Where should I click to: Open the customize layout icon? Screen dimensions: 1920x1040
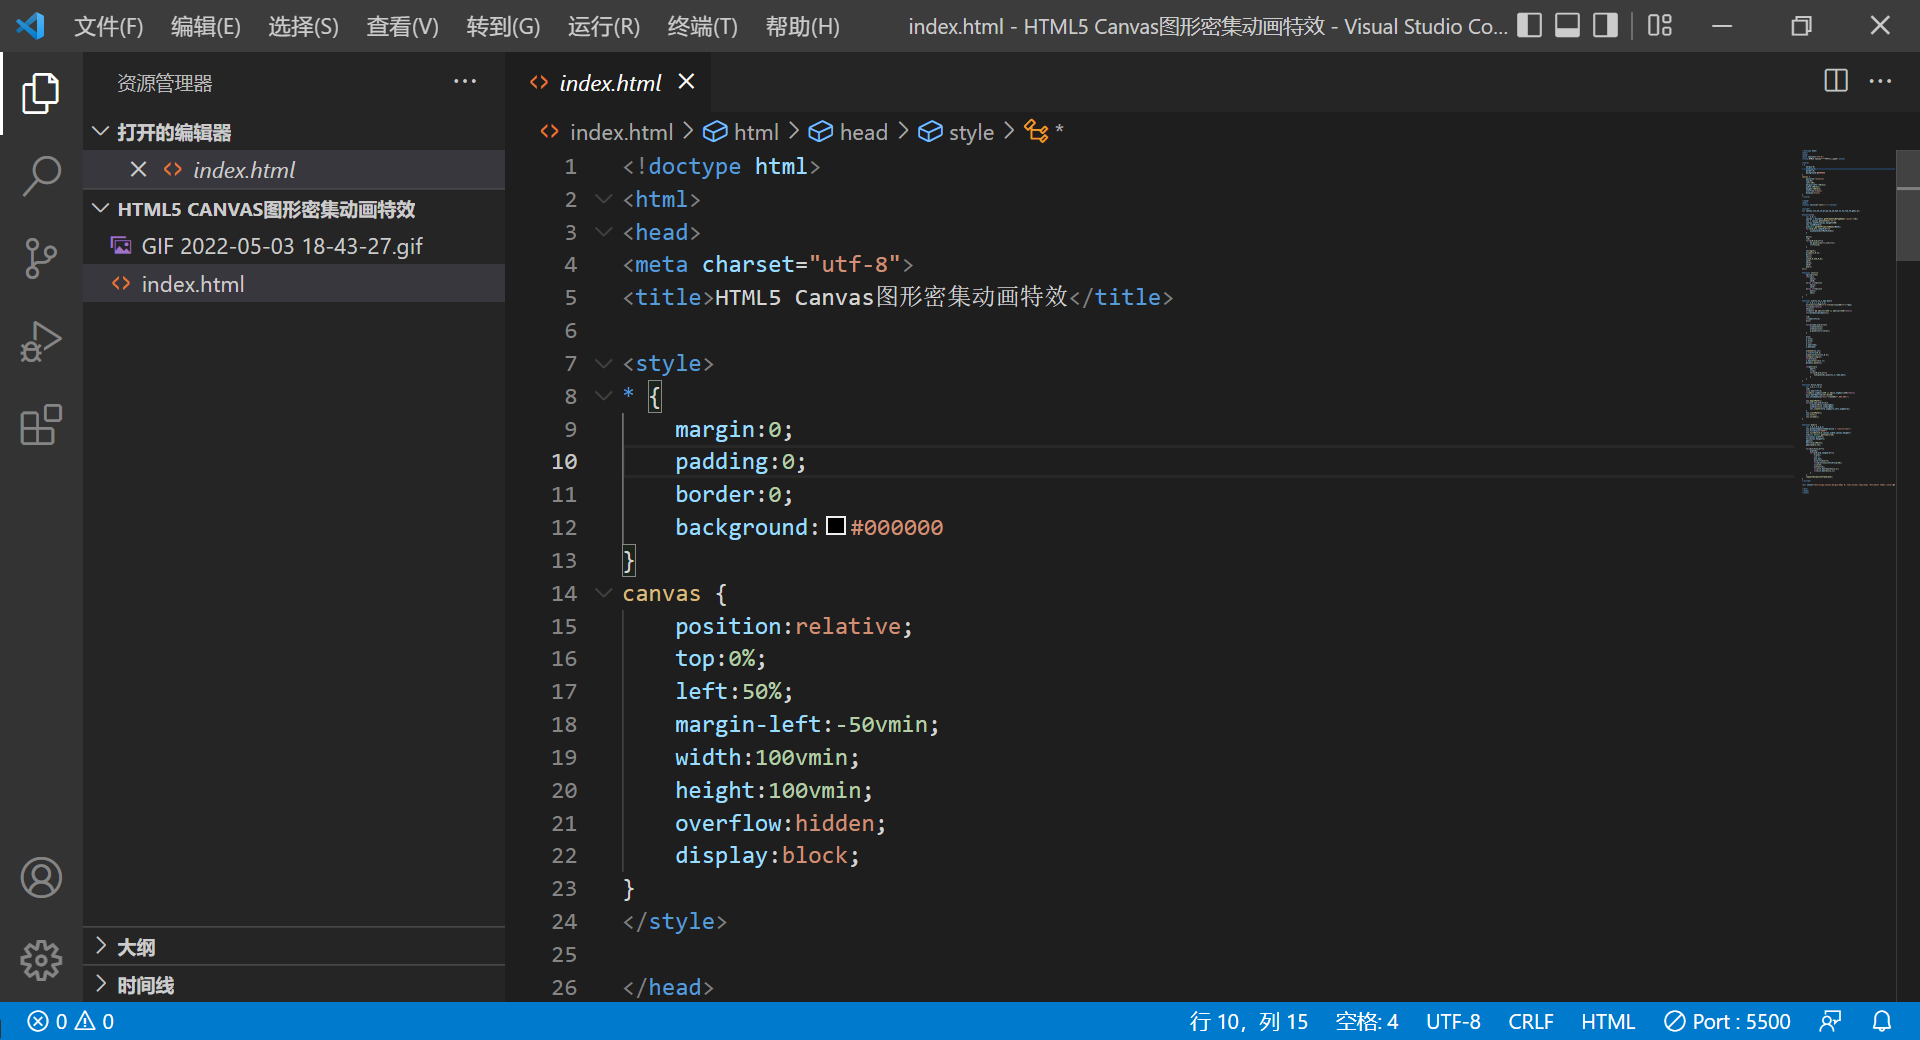1660,25
